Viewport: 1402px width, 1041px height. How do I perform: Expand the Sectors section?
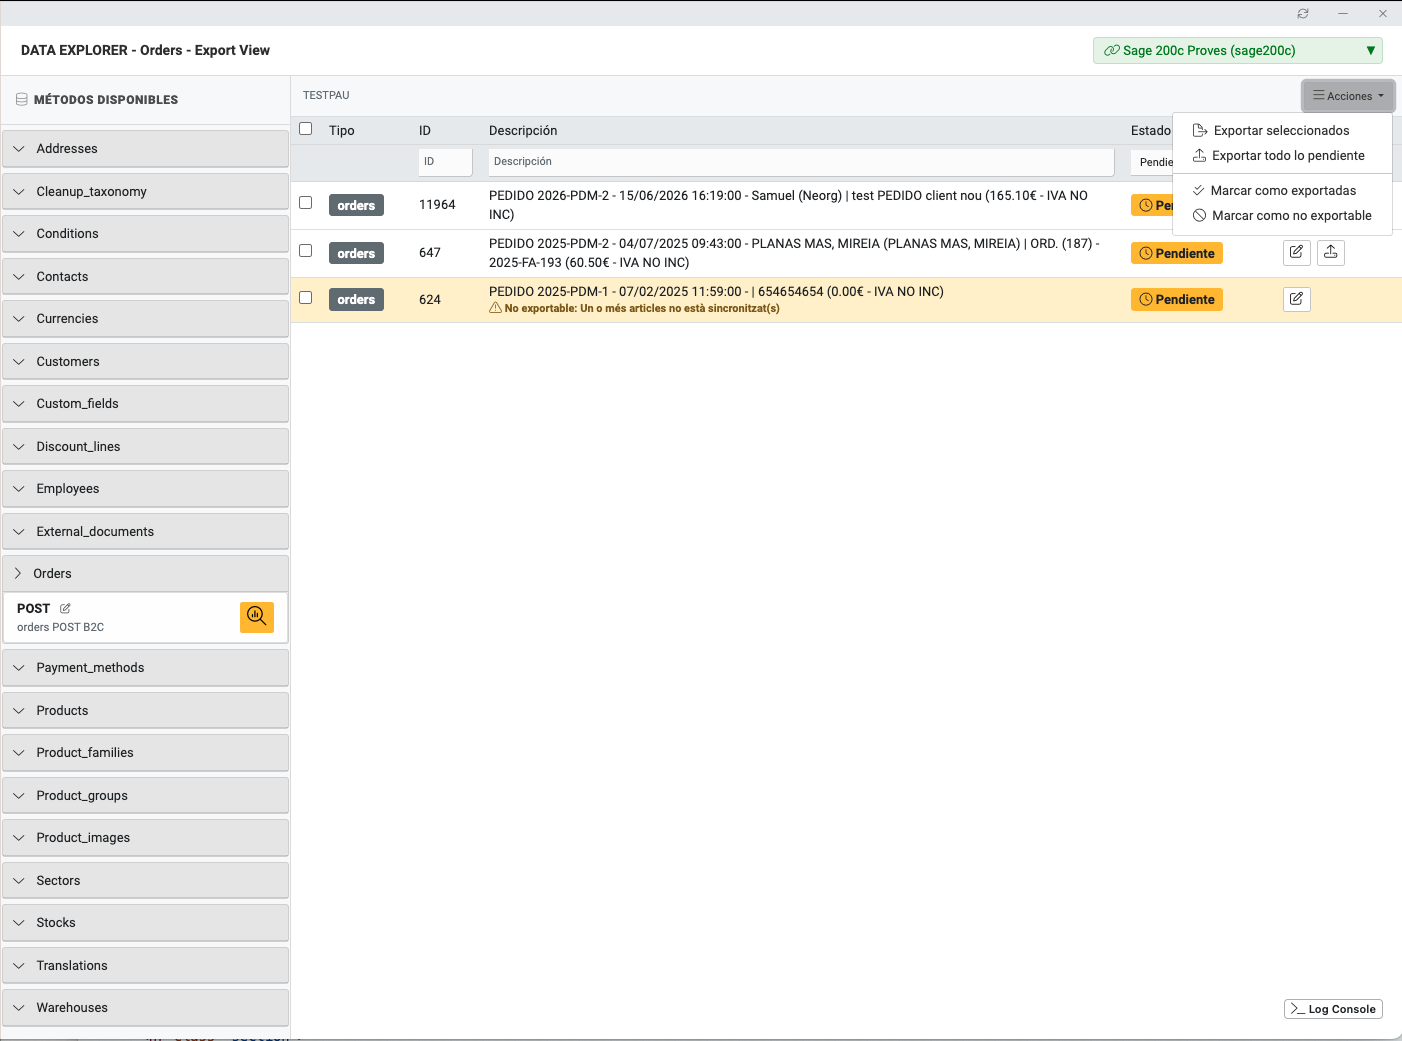146,880
